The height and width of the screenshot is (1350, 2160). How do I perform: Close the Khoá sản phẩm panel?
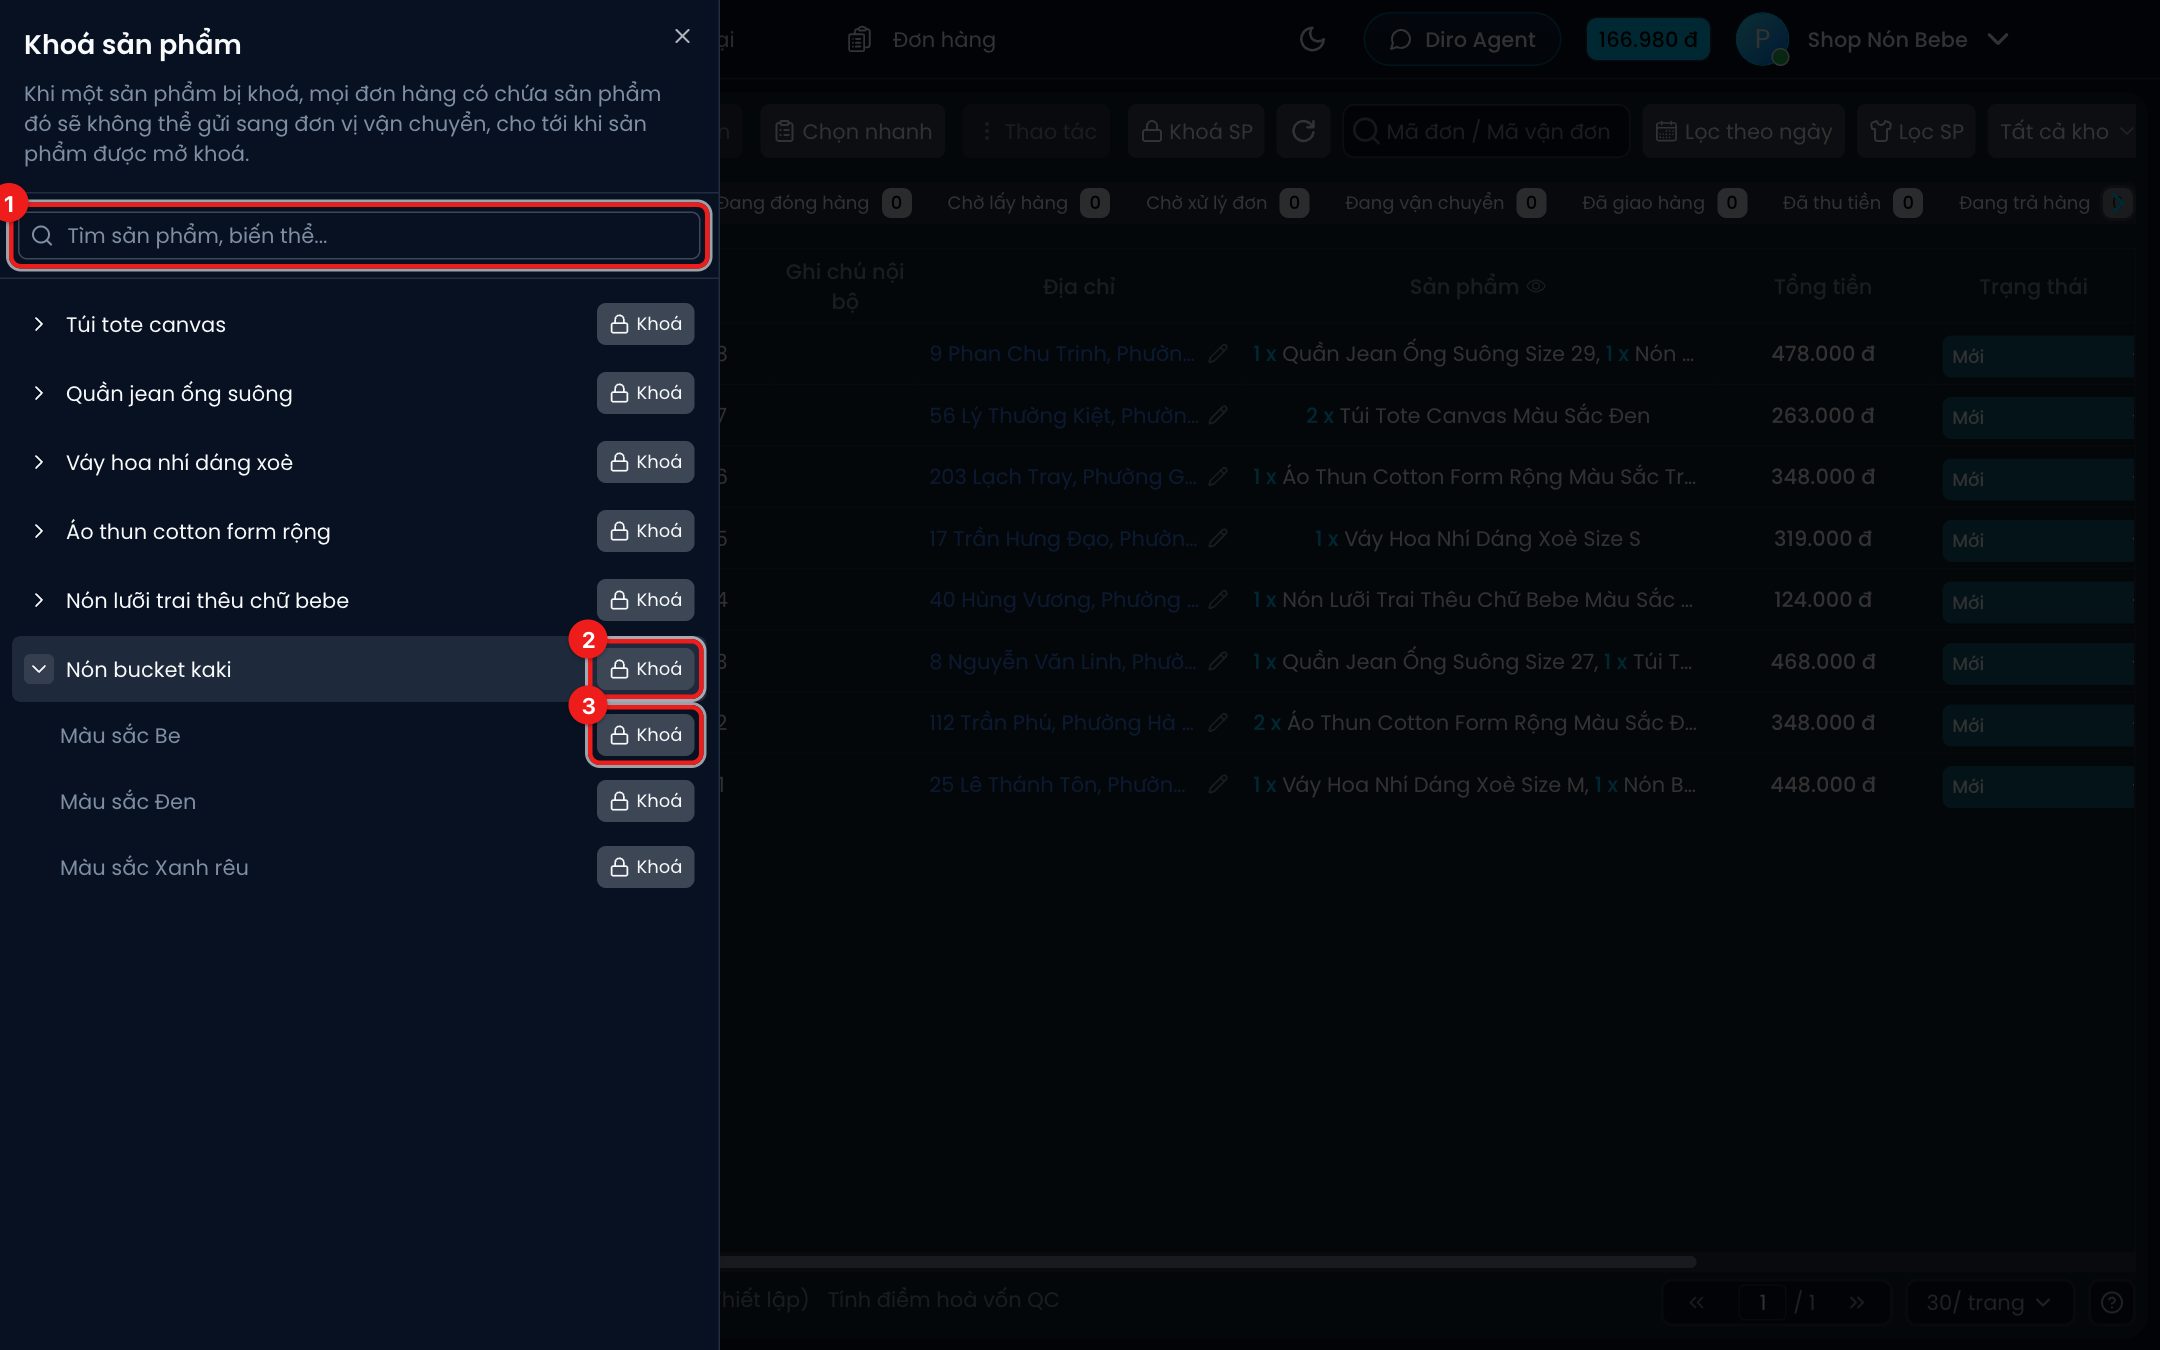click(x=682, y=36)
